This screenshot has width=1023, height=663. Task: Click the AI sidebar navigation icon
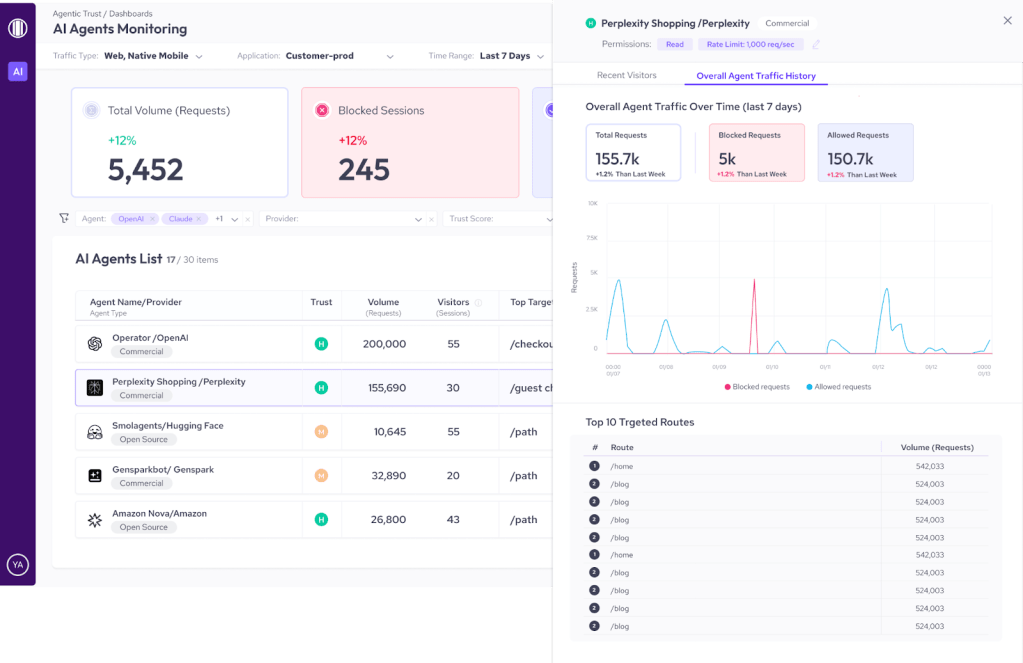[17, 71]
